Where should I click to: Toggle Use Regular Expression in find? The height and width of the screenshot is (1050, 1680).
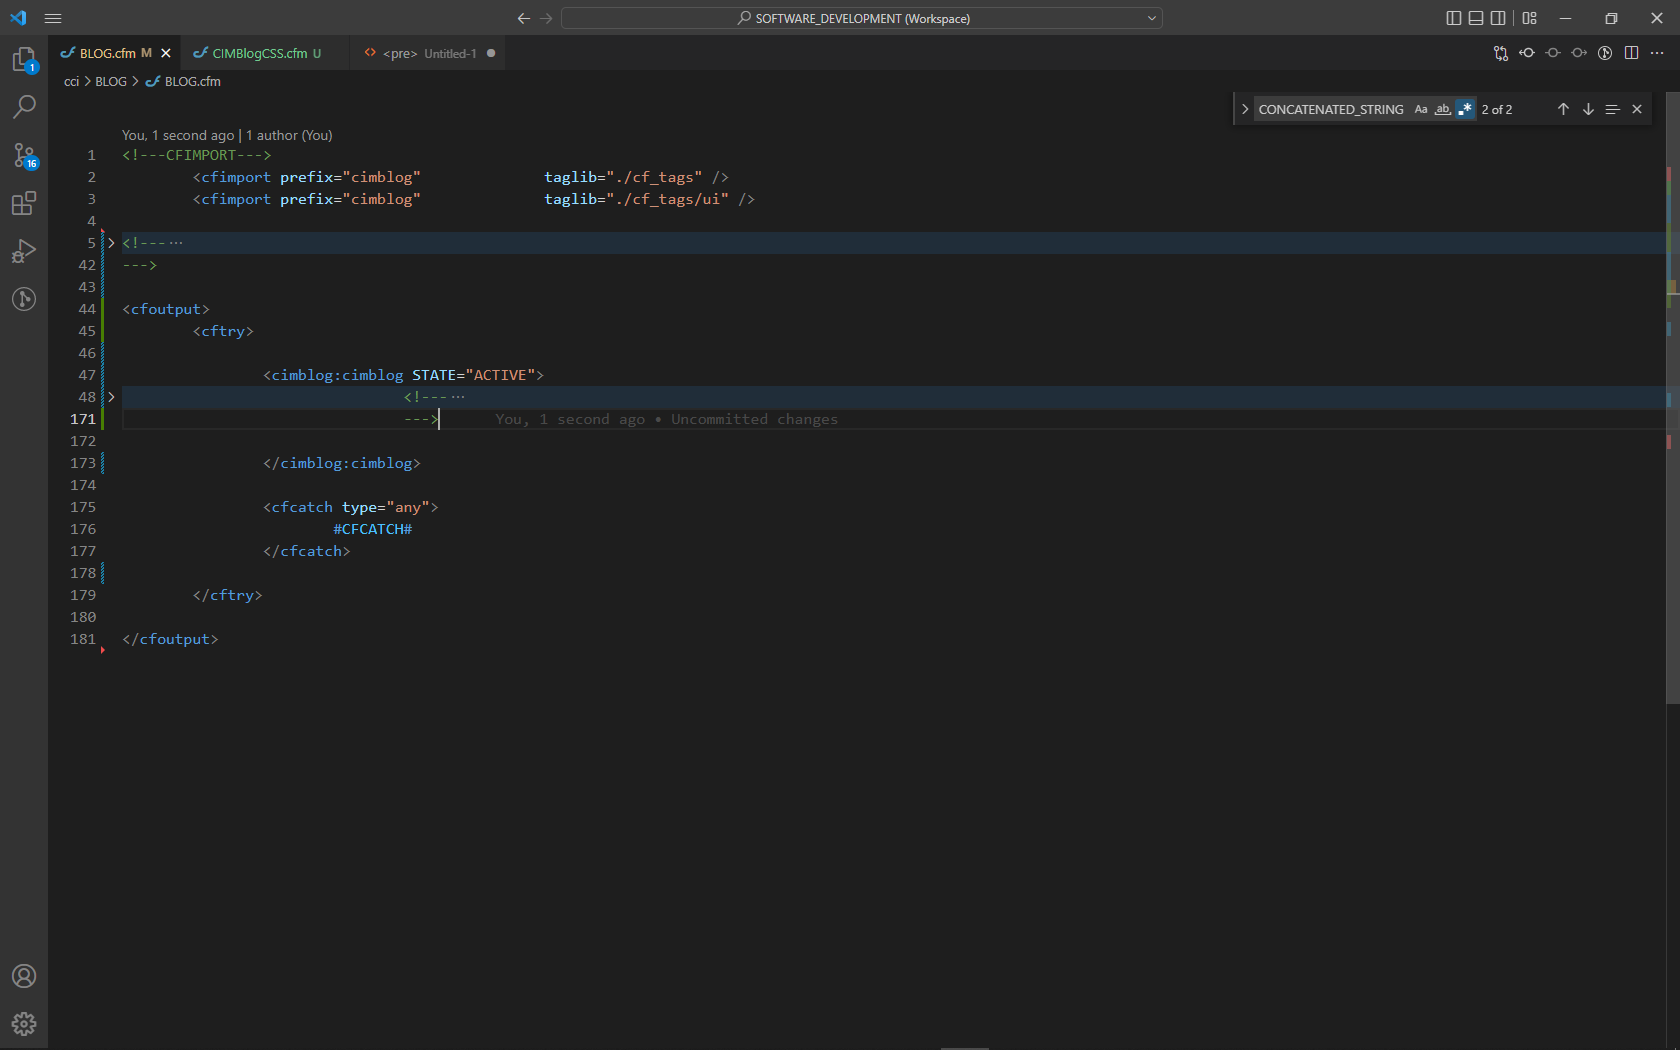[1465, 109]
